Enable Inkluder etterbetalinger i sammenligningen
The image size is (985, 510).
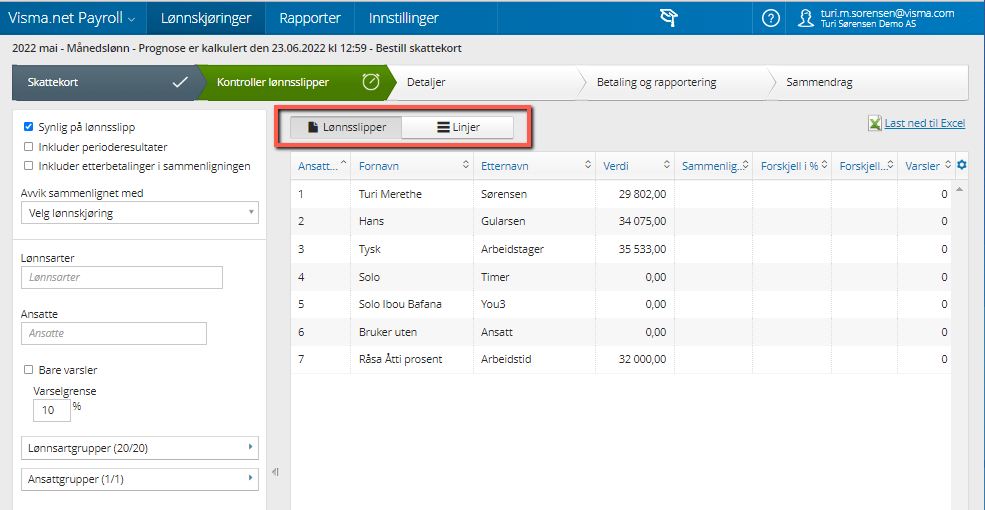point(28,166)
